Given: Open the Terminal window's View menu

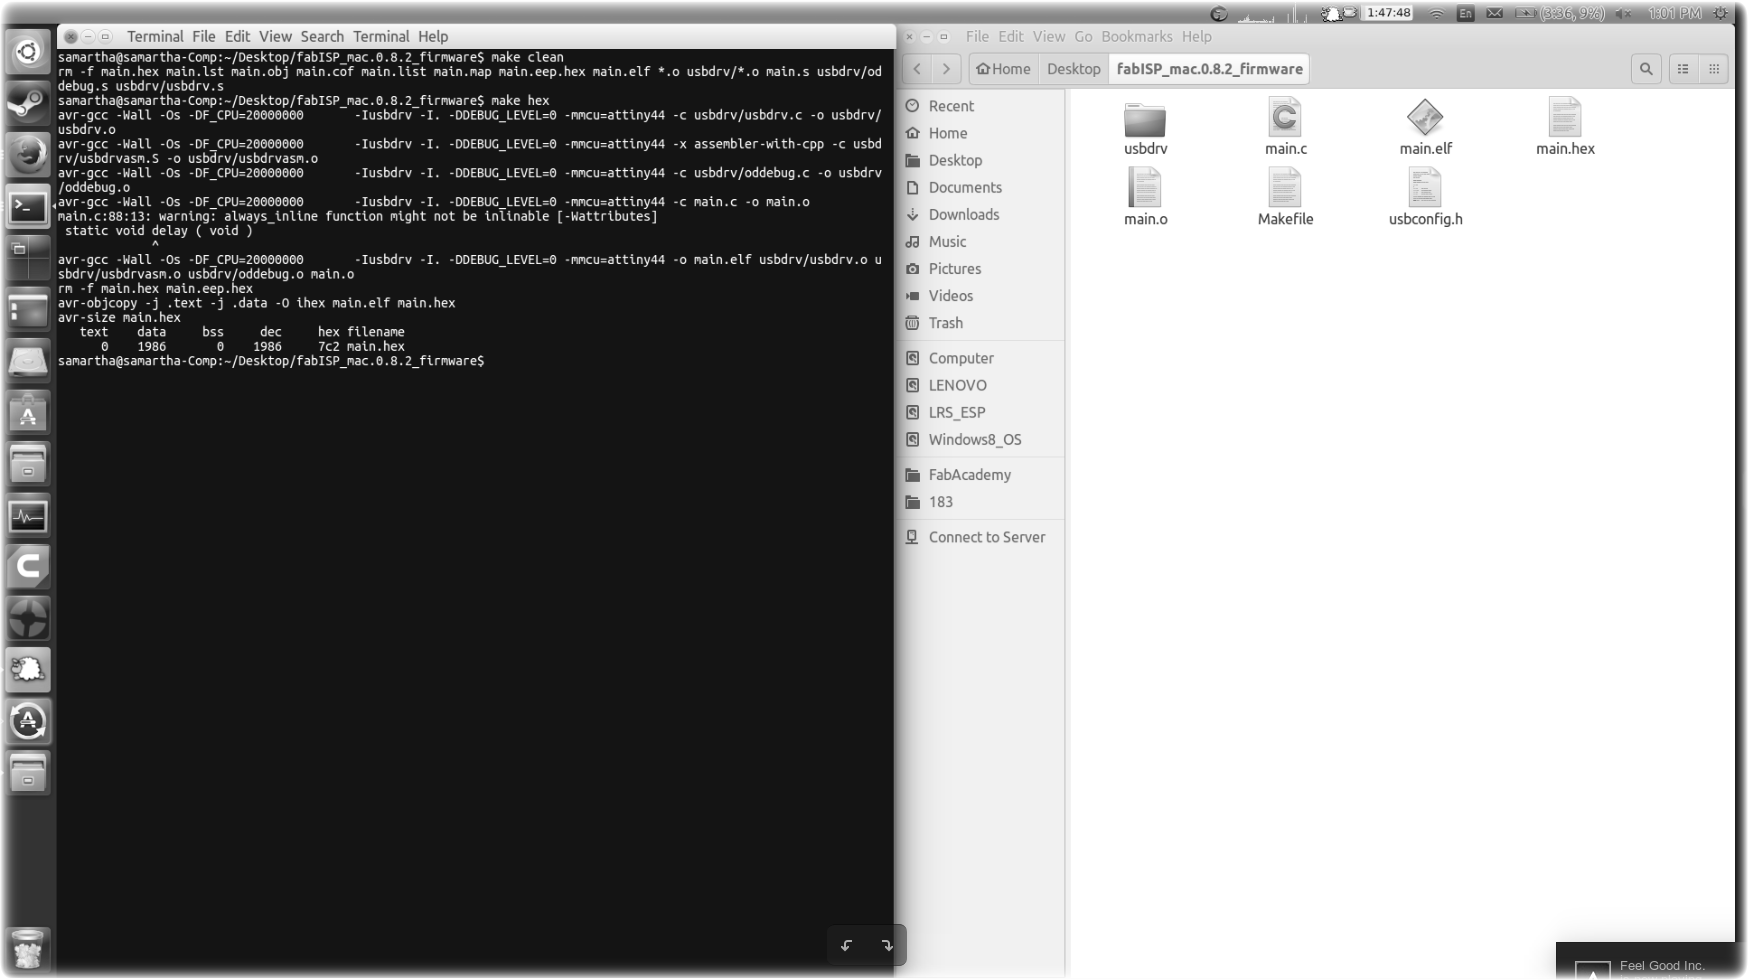Looking at the screenshot, I should (275, 36).
